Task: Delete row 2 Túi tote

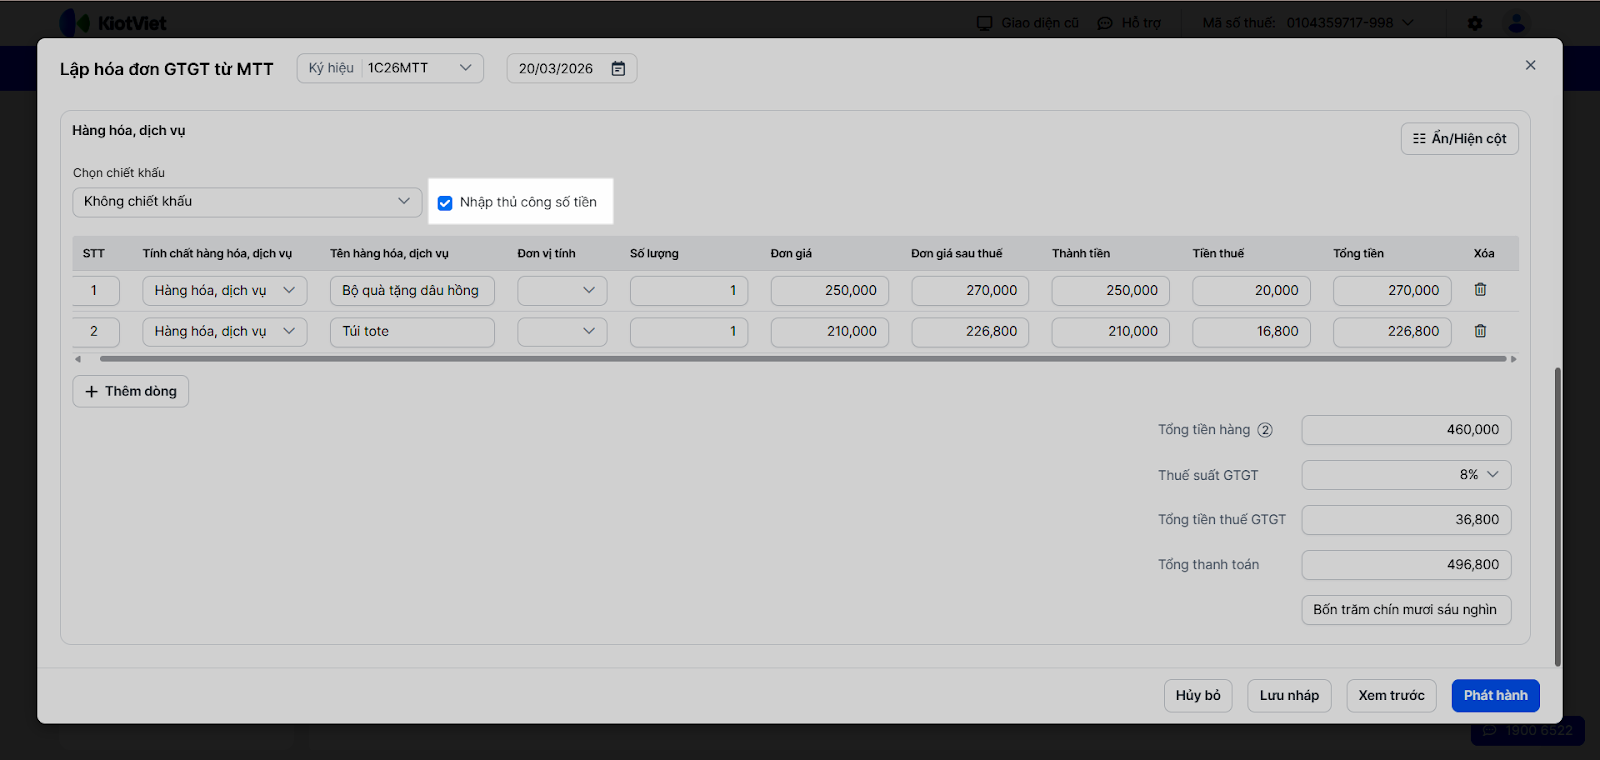Action: (x=1480, y=331)
